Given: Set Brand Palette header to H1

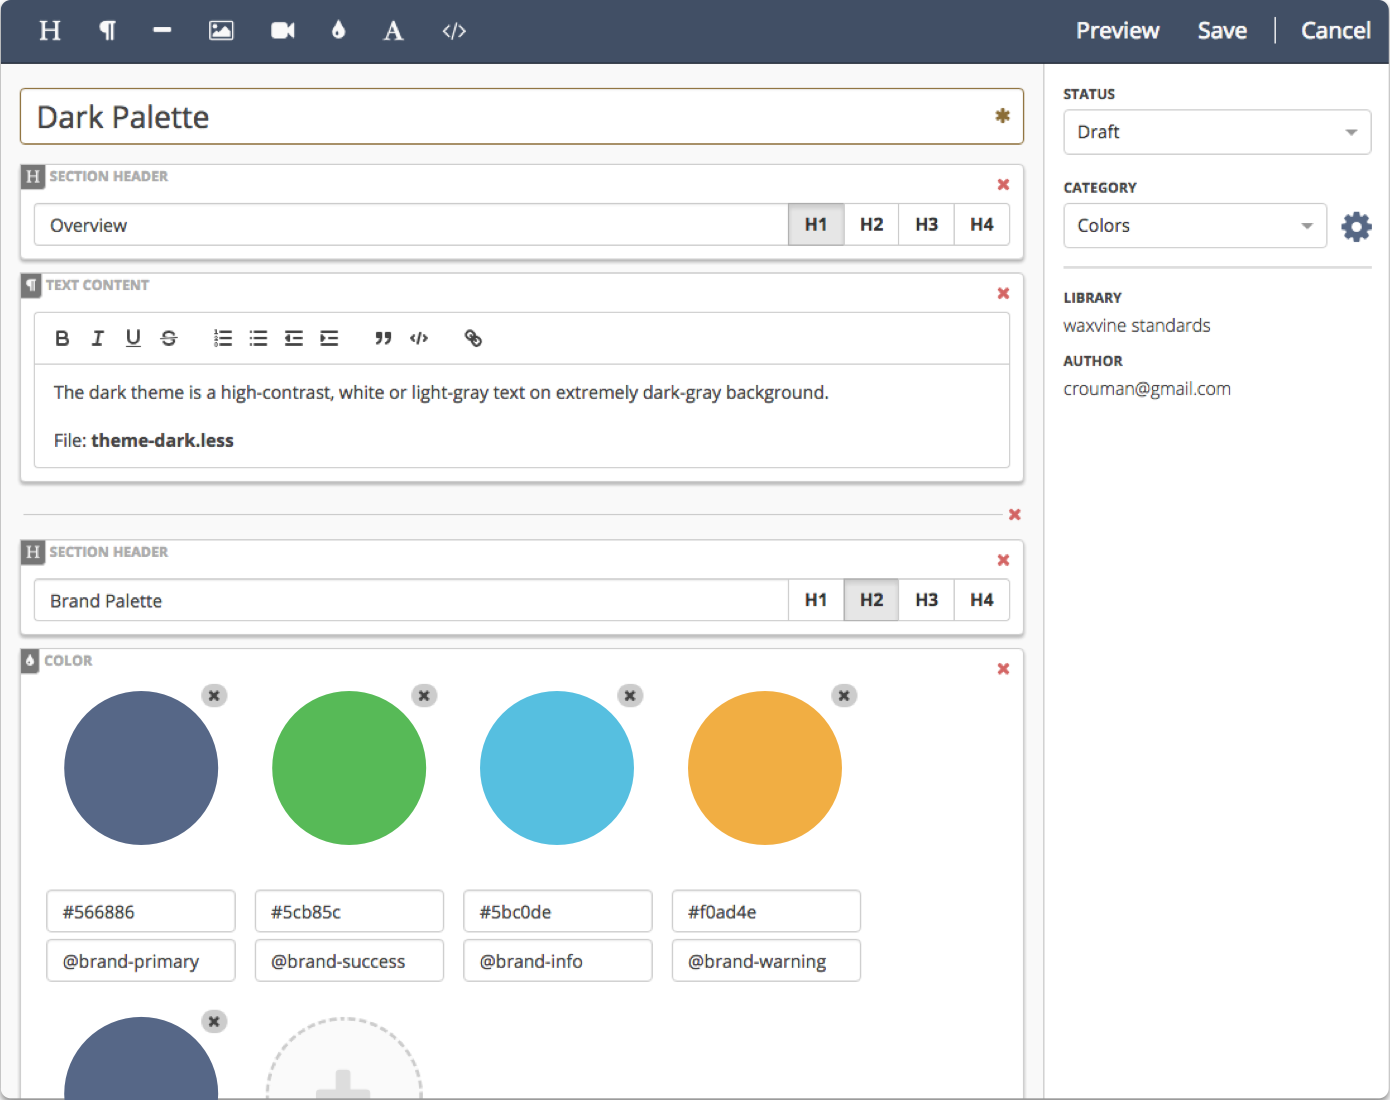Looking at the screenshot, I should click(x=816, y=600).
